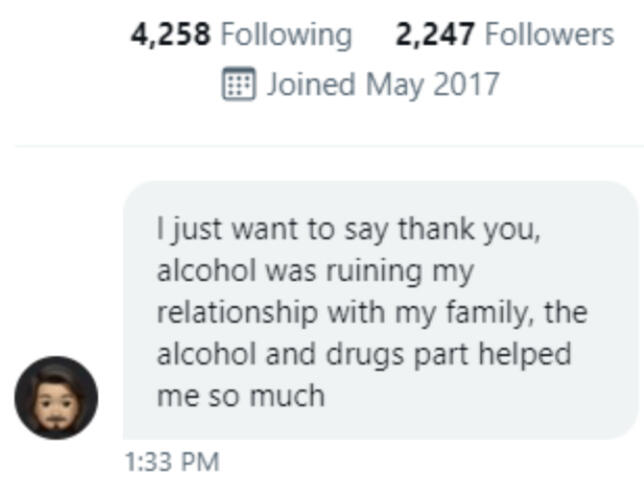The height and width of the screenshot is (482, 644).
Task: Click the "4,258" following count number
Action: pyautogui.click(x=171, y=35)
